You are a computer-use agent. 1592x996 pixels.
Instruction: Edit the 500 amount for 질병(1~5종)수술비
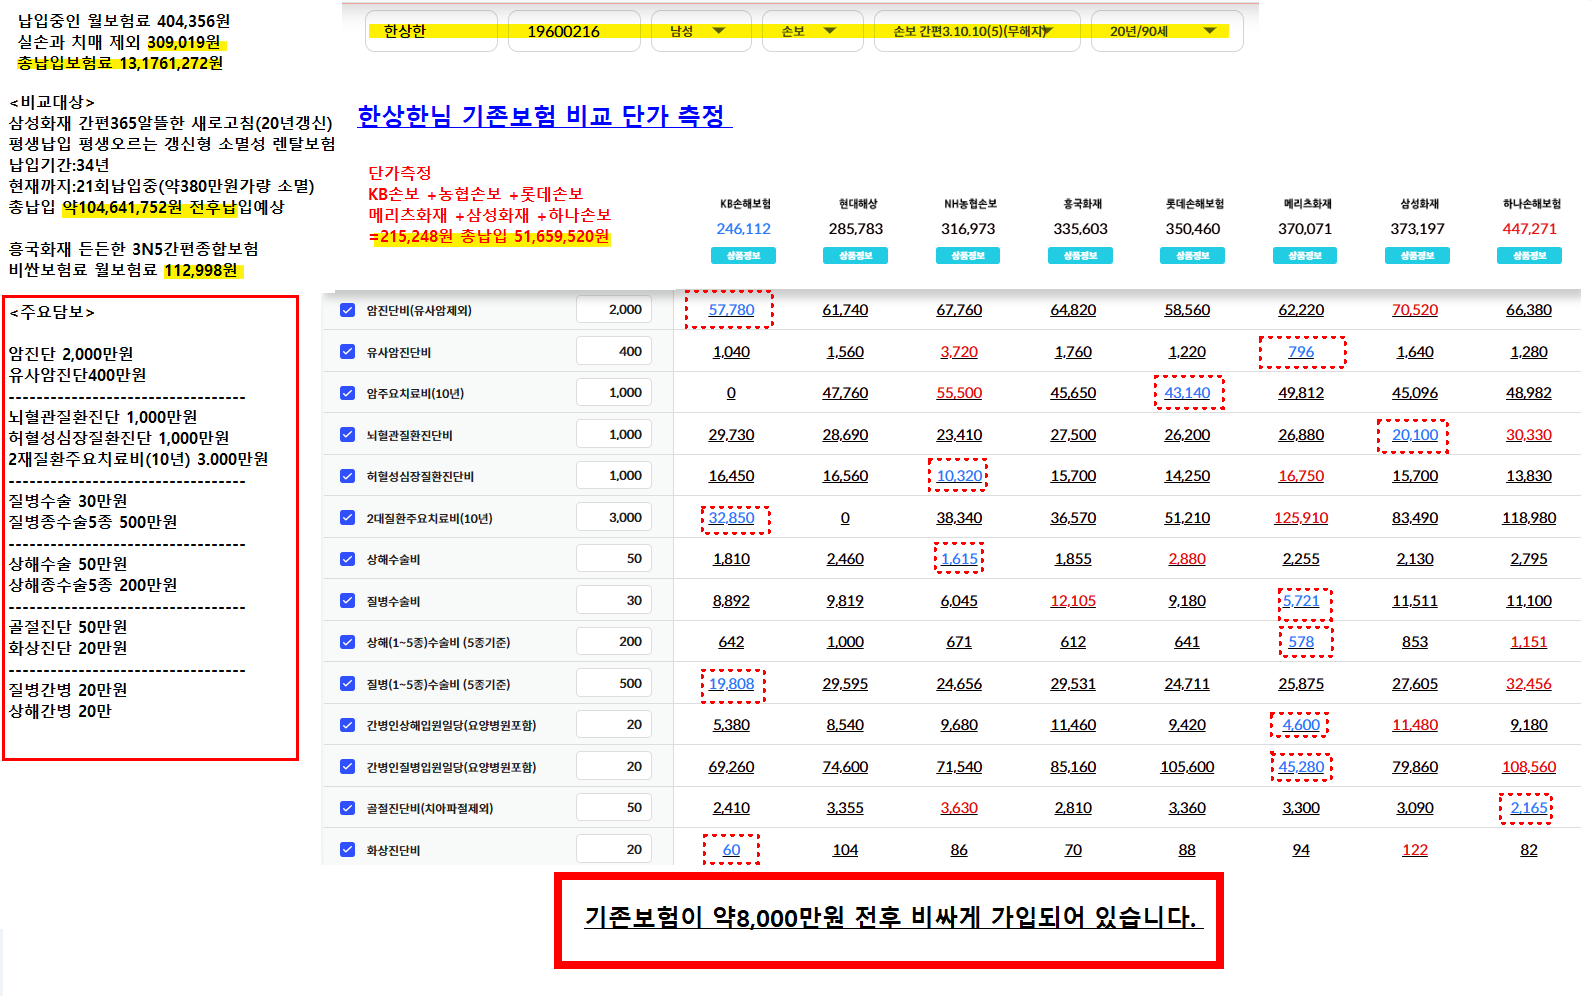coord(614,683)
